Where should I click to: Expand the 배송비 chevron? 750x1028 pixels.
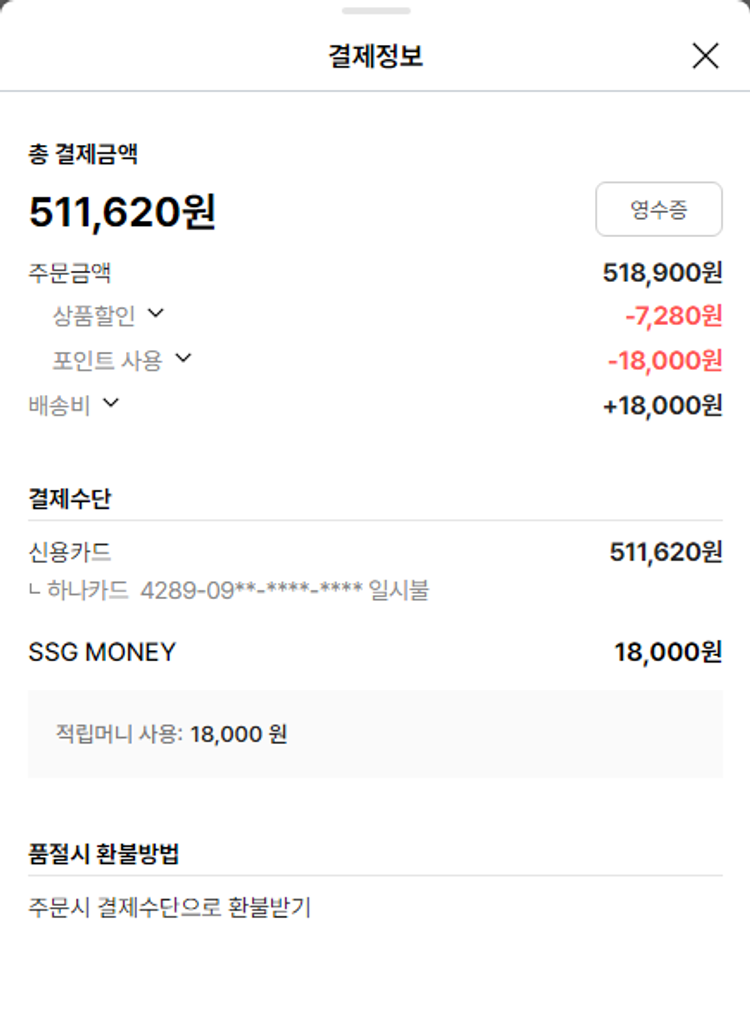coord(111,403)
